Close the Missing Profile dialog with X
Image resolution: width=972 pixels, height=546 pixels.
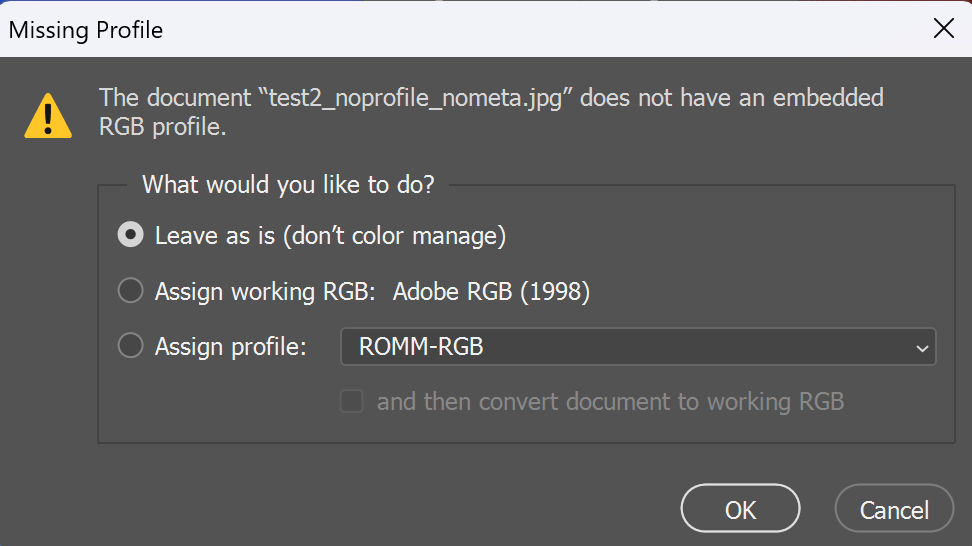coord(943,28)
